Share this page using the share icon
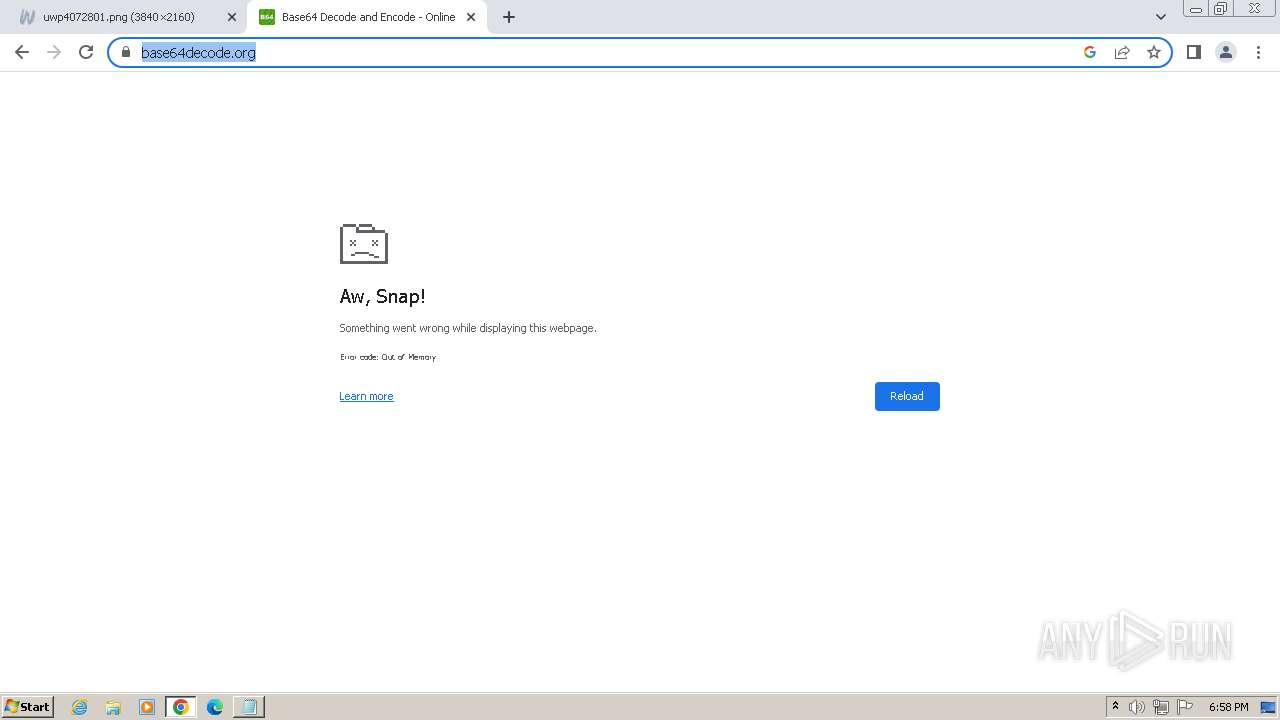 coord(1122,52)
